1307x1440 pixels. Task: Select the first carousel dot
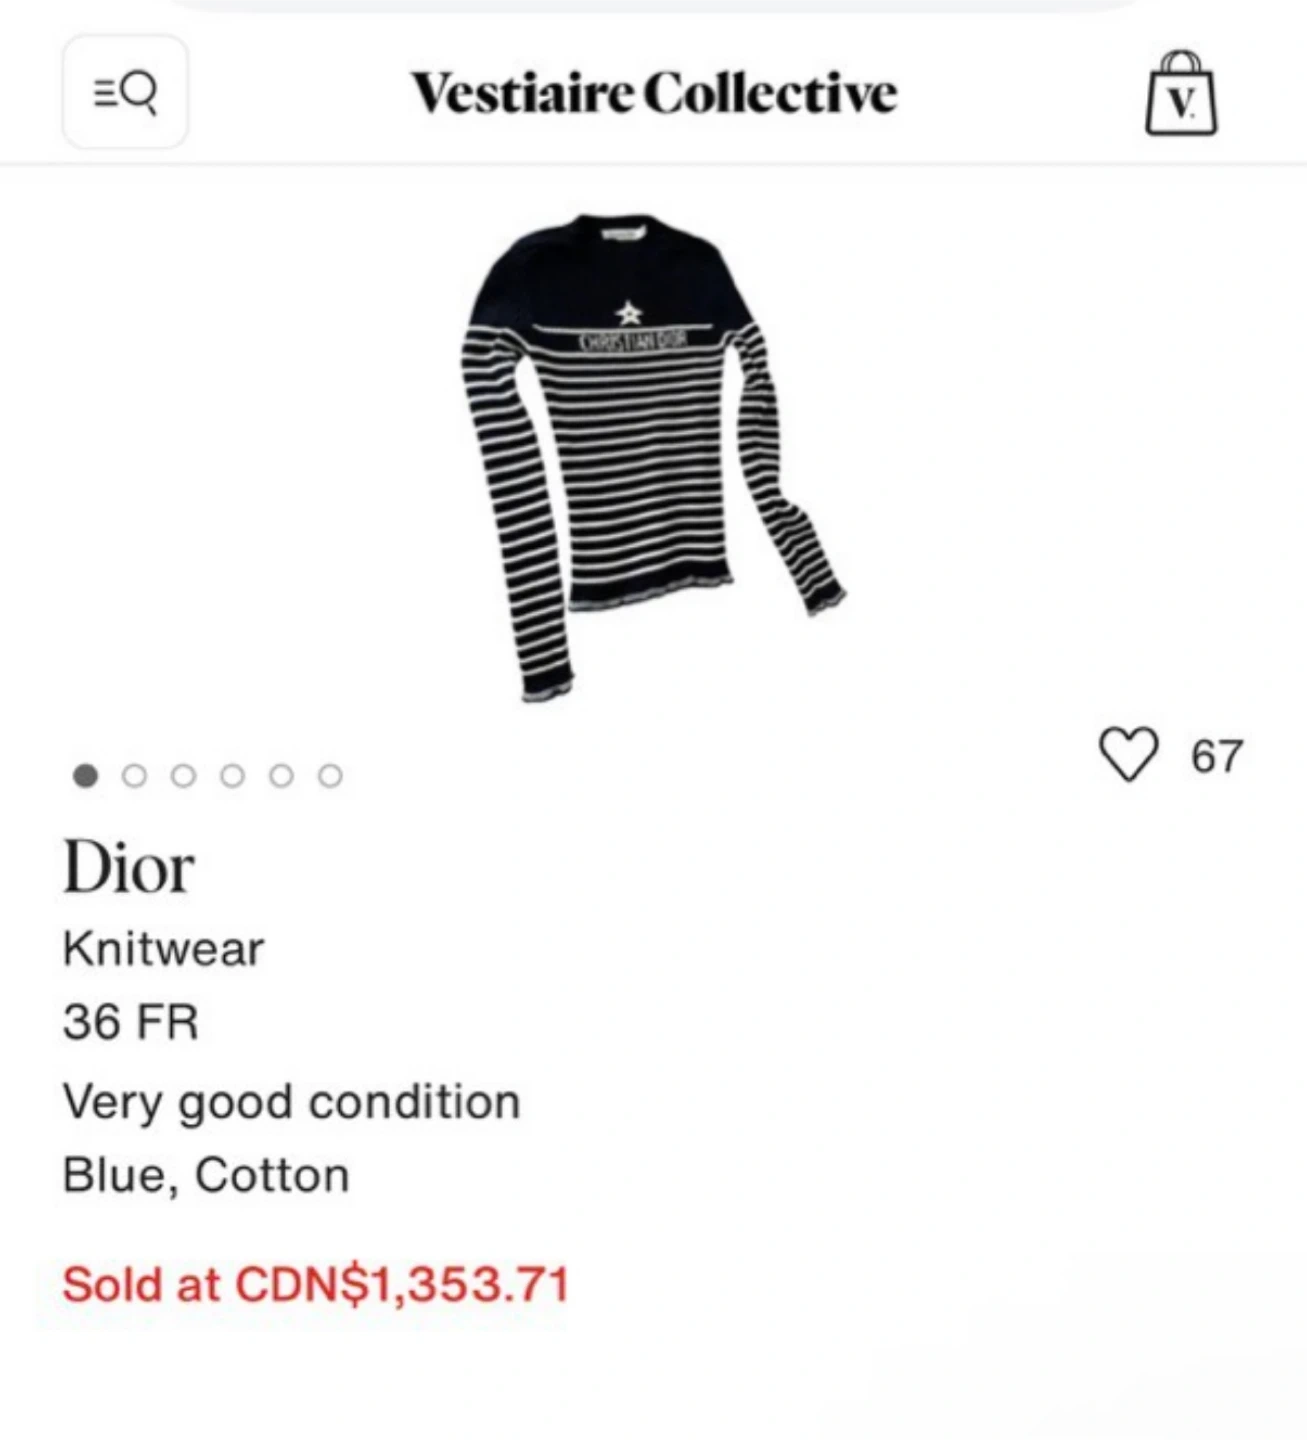pyautogui.click(x=86, y=776)
